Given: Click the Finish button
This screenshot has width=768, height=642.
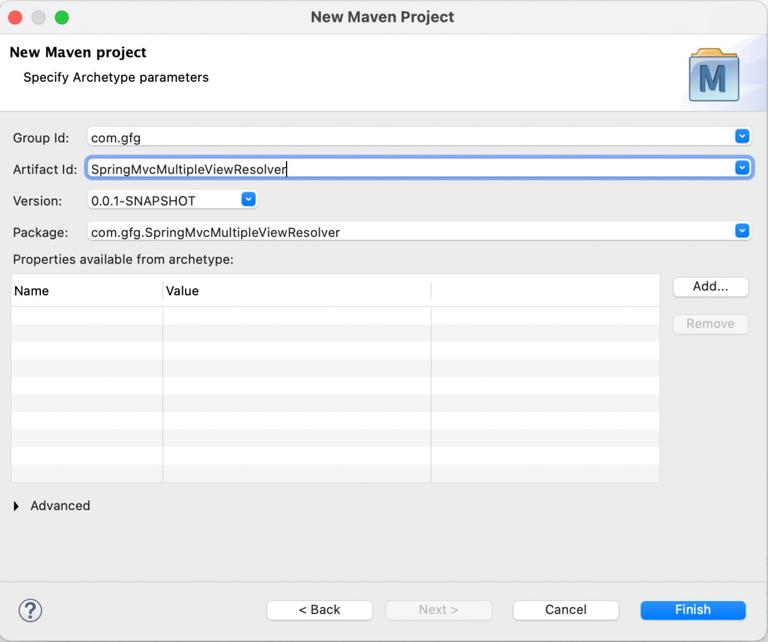Looking at the screenshot, I should (x=693, y=610).
